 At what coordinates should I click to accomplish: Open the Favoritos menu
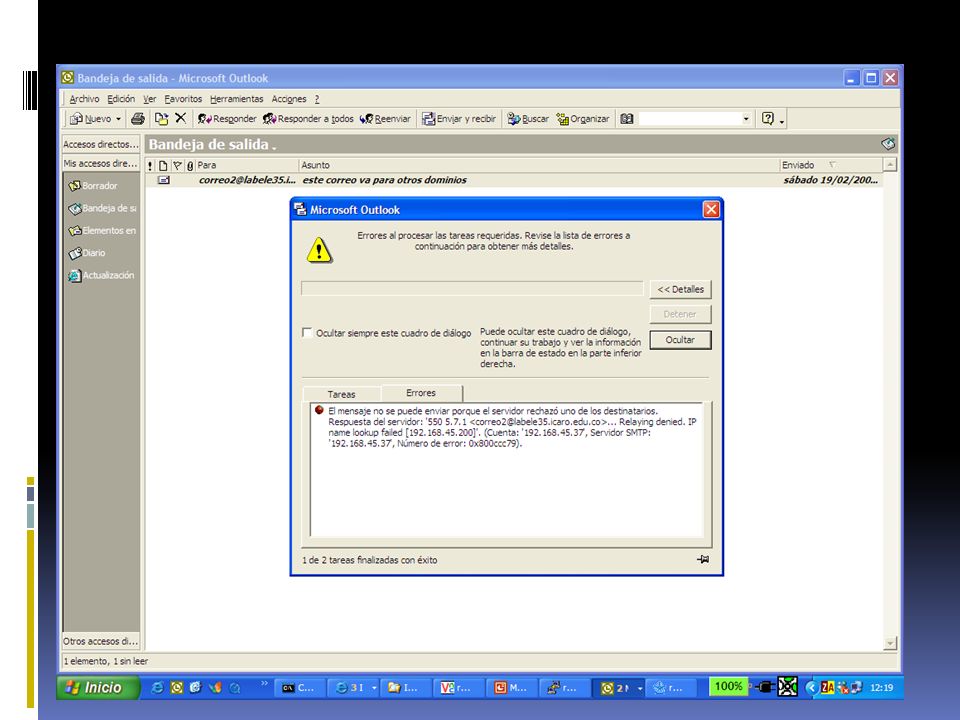click(x=182, y=99)
